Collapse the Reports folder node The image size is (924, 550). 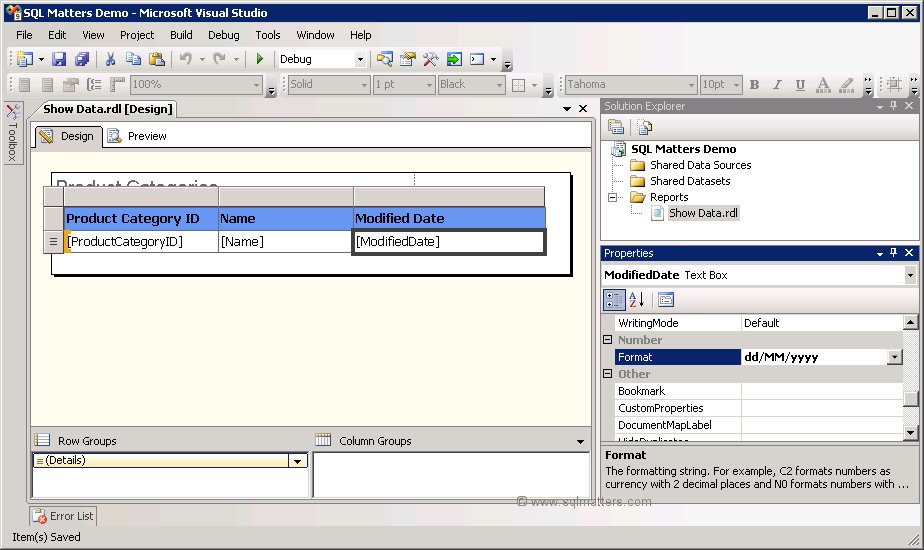(x=613, y=197)
